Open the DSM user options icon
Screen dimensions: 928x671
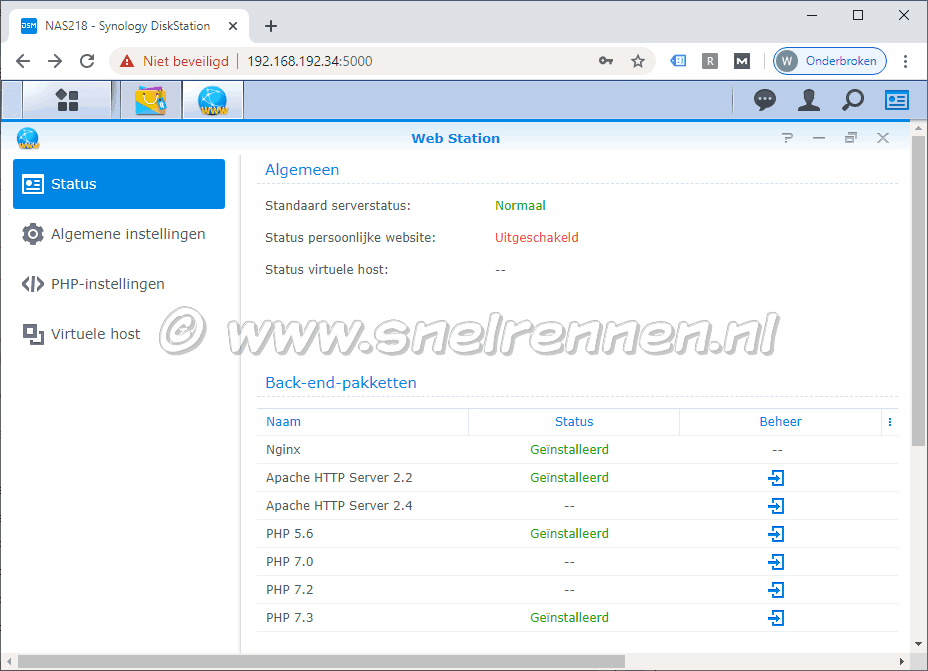point(808,100)
